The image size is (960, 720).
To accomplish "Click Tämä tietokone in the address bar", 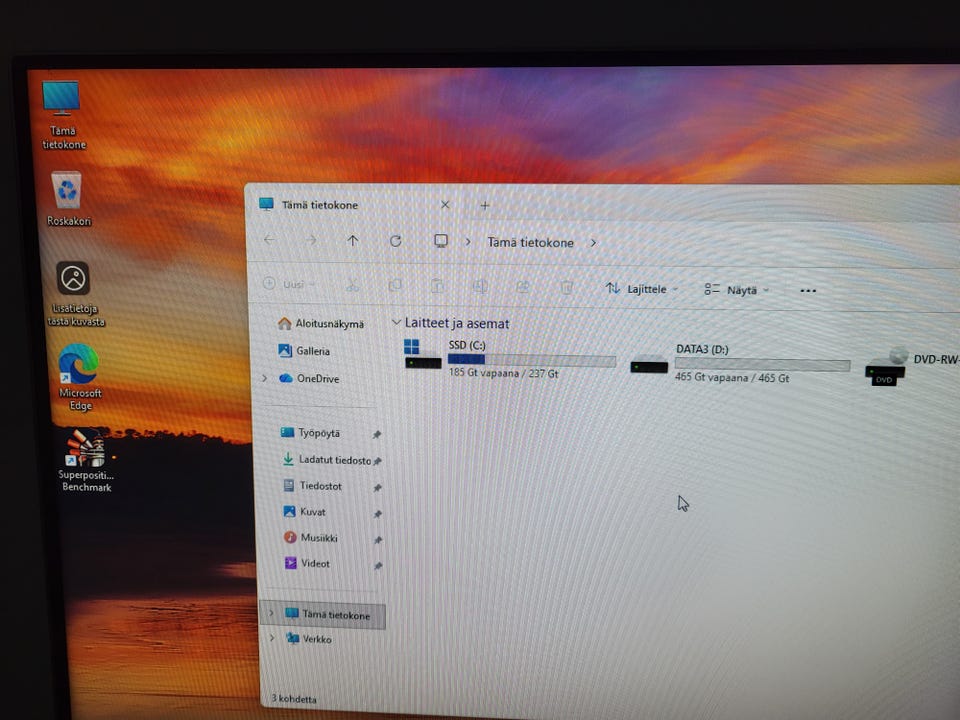I will point(530,242).
